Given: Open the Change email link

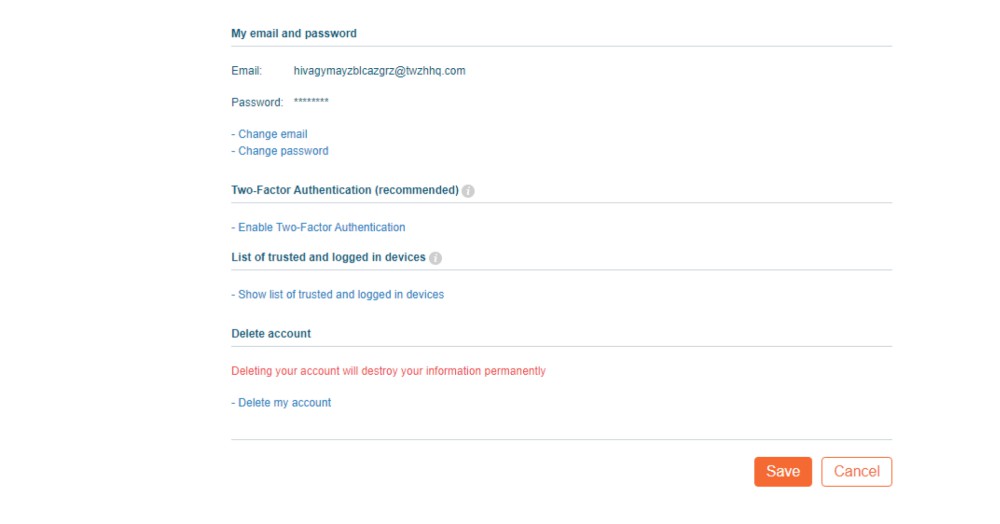Looking at the screenshot, I should [x=269, y=134].
